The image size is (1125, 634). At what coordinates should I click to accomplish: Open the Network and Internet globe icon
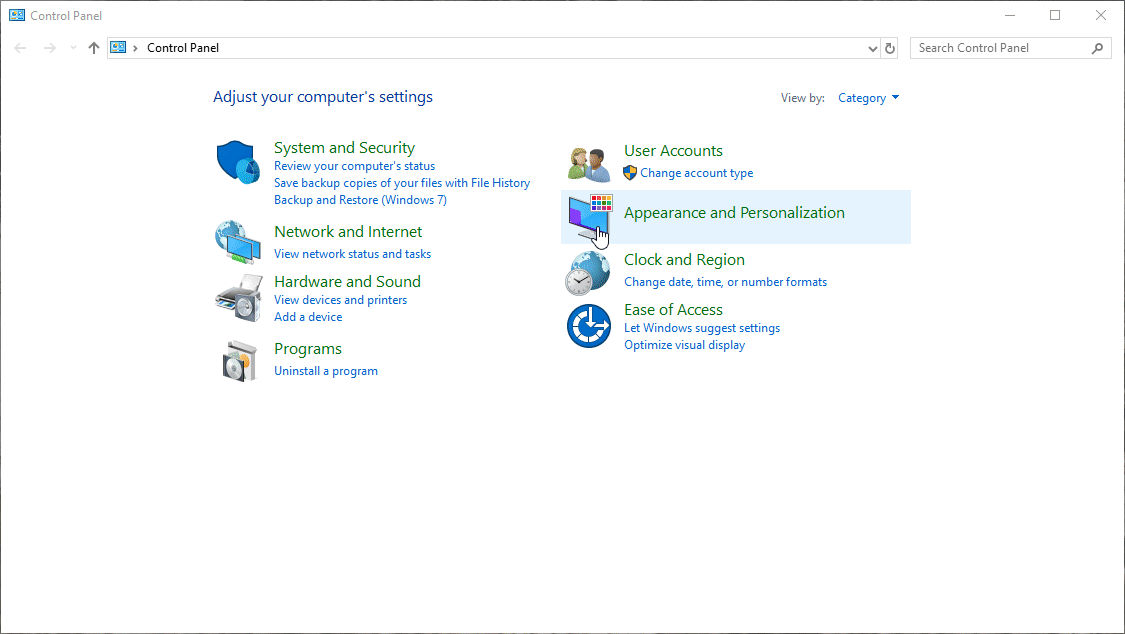tap(238, 240)
